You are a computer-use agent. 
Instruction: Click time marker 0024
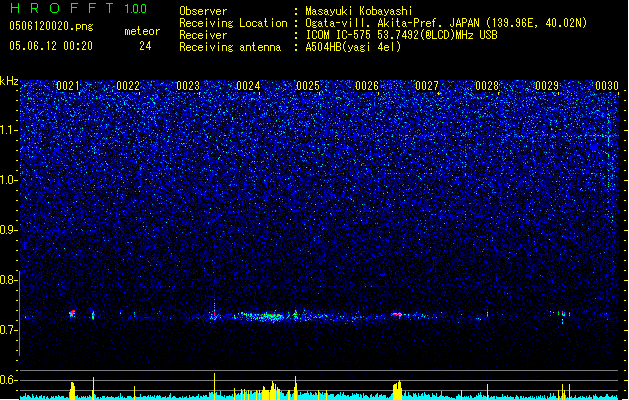(248, 86)
